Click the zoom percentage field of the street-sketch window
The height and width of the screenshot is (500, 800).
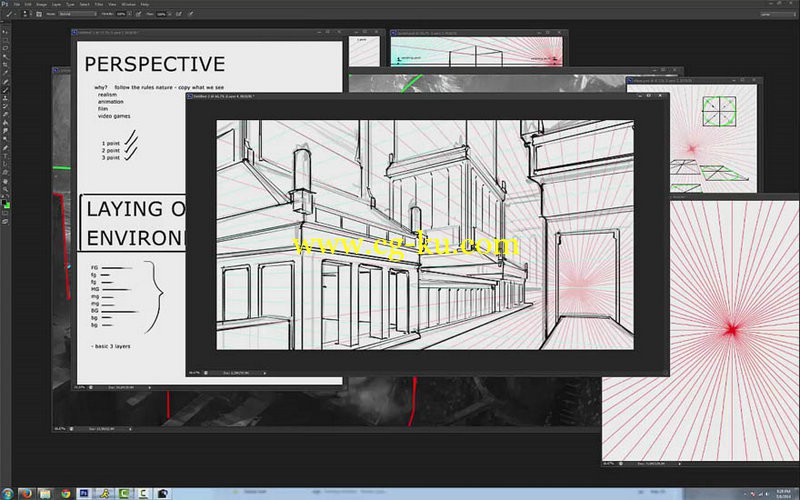[x=194, y=373]
